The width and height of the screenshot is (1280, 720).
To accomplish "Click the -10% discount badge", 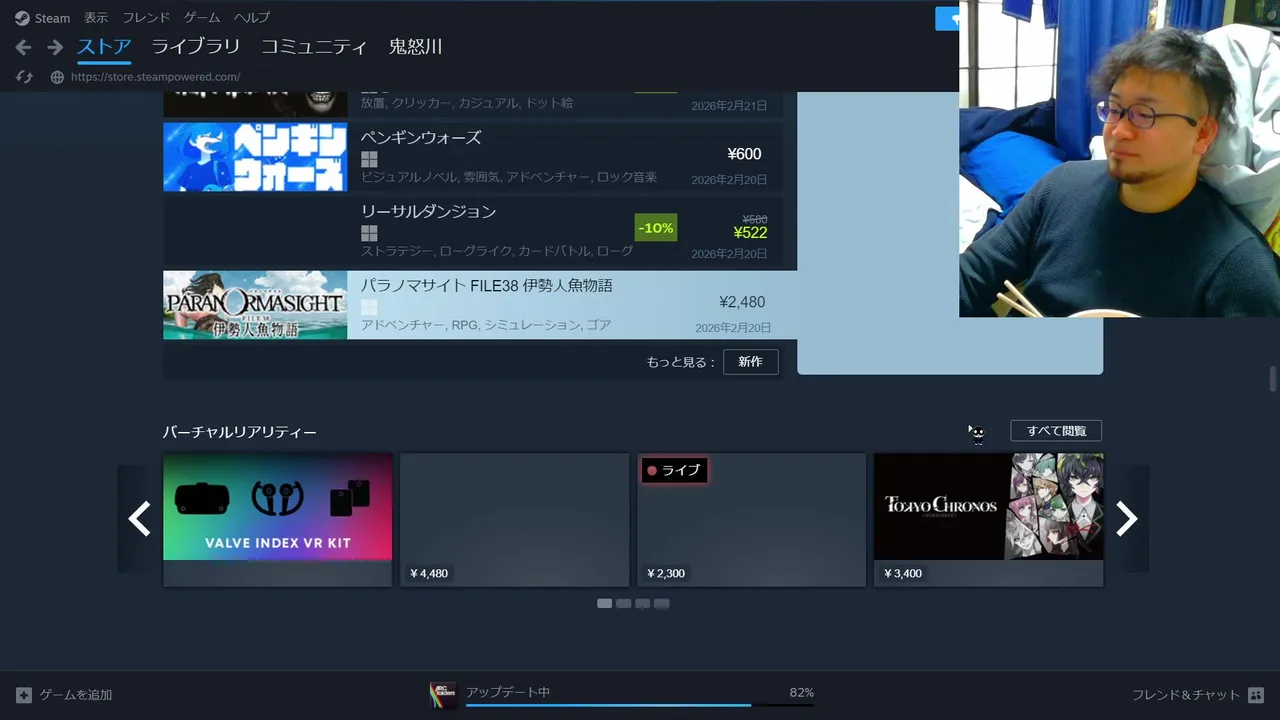I will point(656,228).
